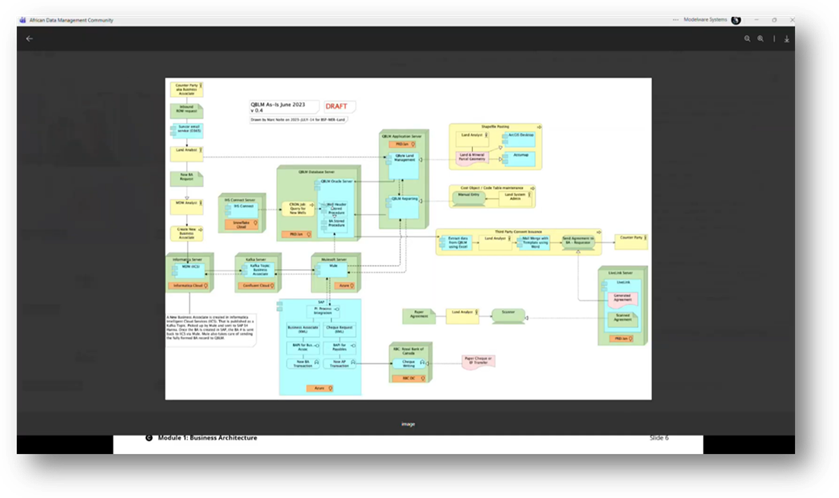Click the Slide 6 label

tap(659, 438)
